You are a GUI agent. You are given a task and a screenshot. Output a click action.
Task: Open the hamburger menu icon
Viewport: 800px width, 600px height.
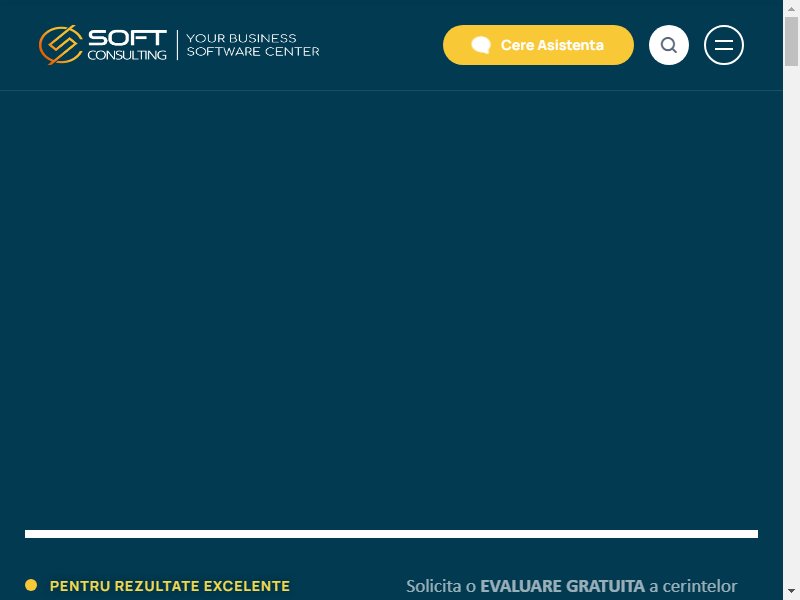click(x=723, y=45)
